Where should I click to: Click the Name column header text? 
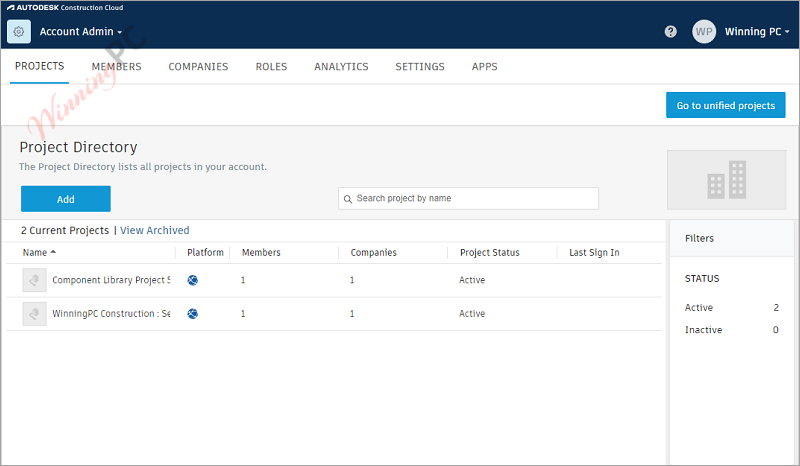tap(35, 253)
